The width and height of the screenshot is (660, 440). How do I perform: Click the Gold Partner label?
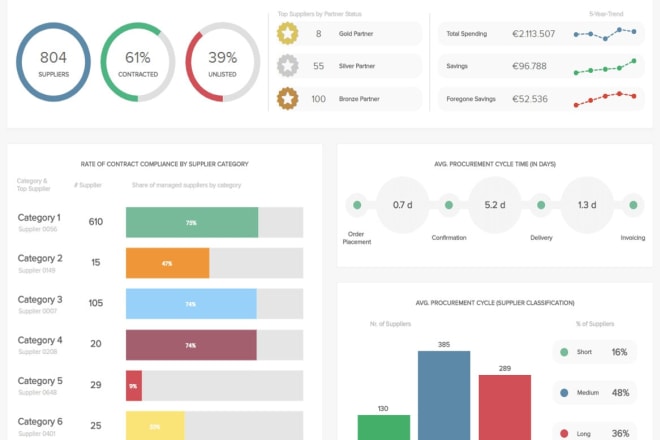pos(356,34)
